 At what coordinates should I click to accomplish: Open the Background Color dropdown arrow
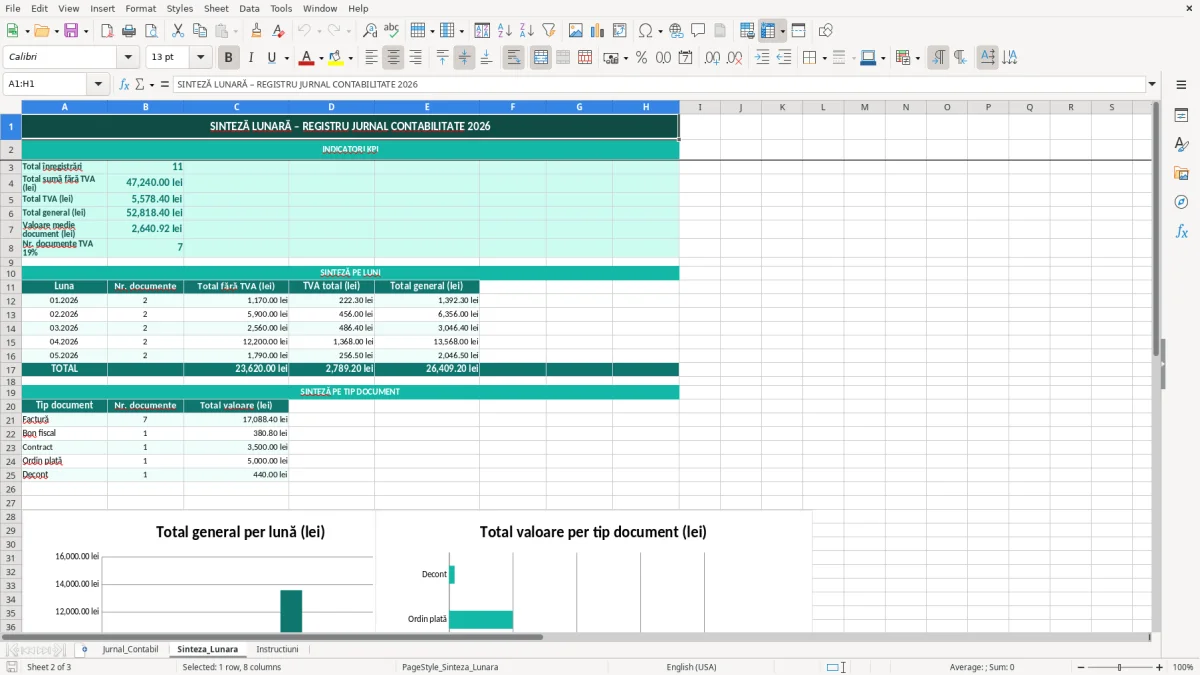pyautogui.click(x=351, y=58)
